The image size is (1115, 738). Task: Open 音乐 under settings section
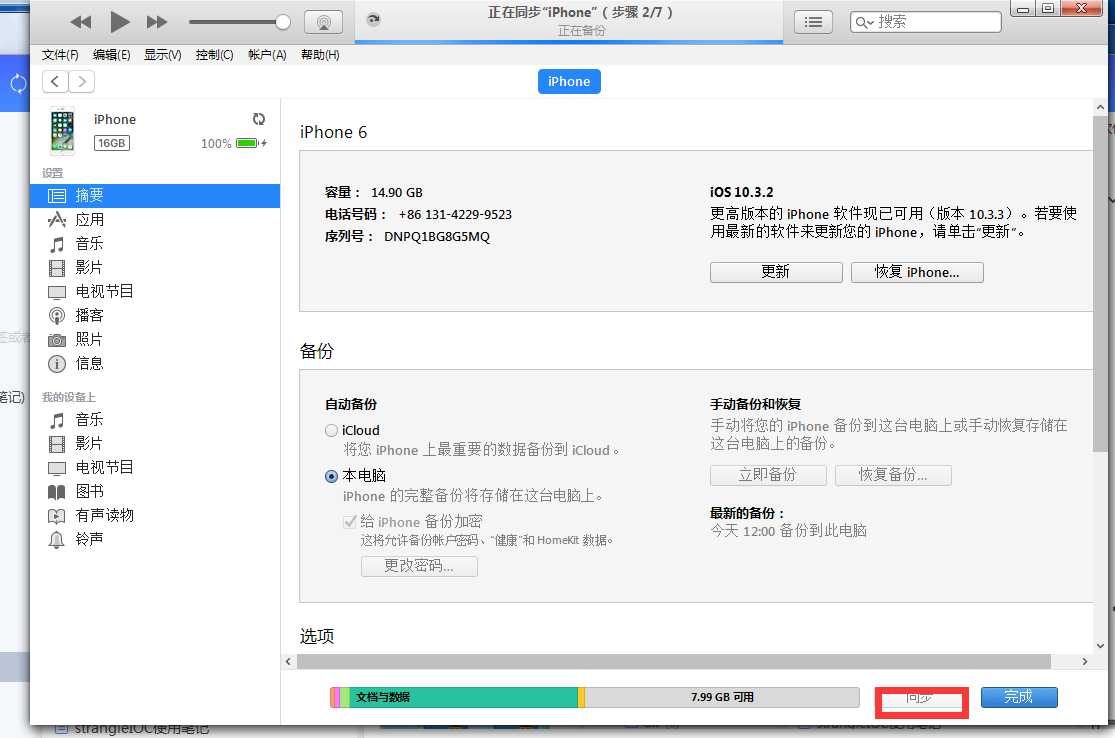pos(155,244)
